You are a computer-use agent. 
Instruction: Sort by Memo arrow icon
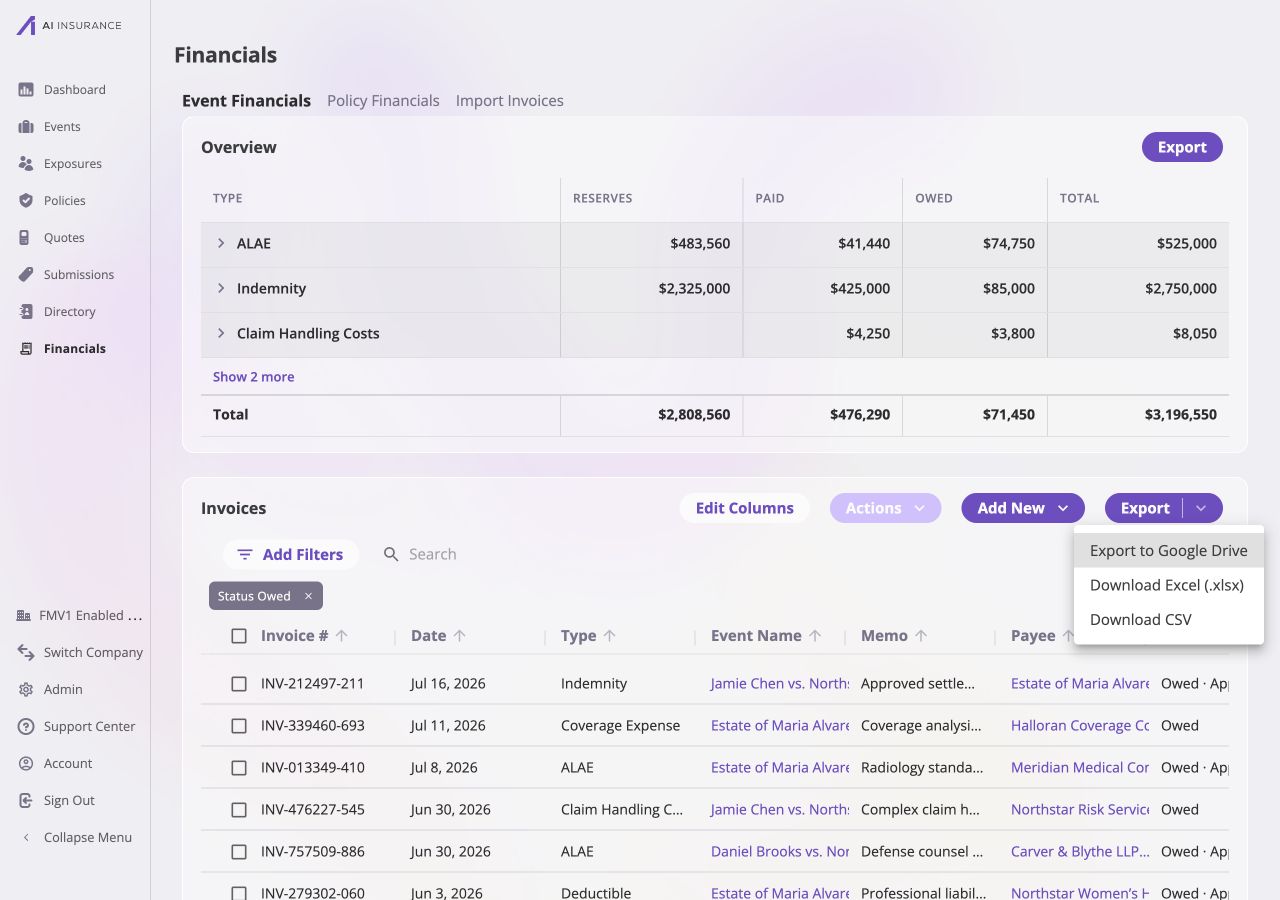pyautogui.click(x=921, y=636)
